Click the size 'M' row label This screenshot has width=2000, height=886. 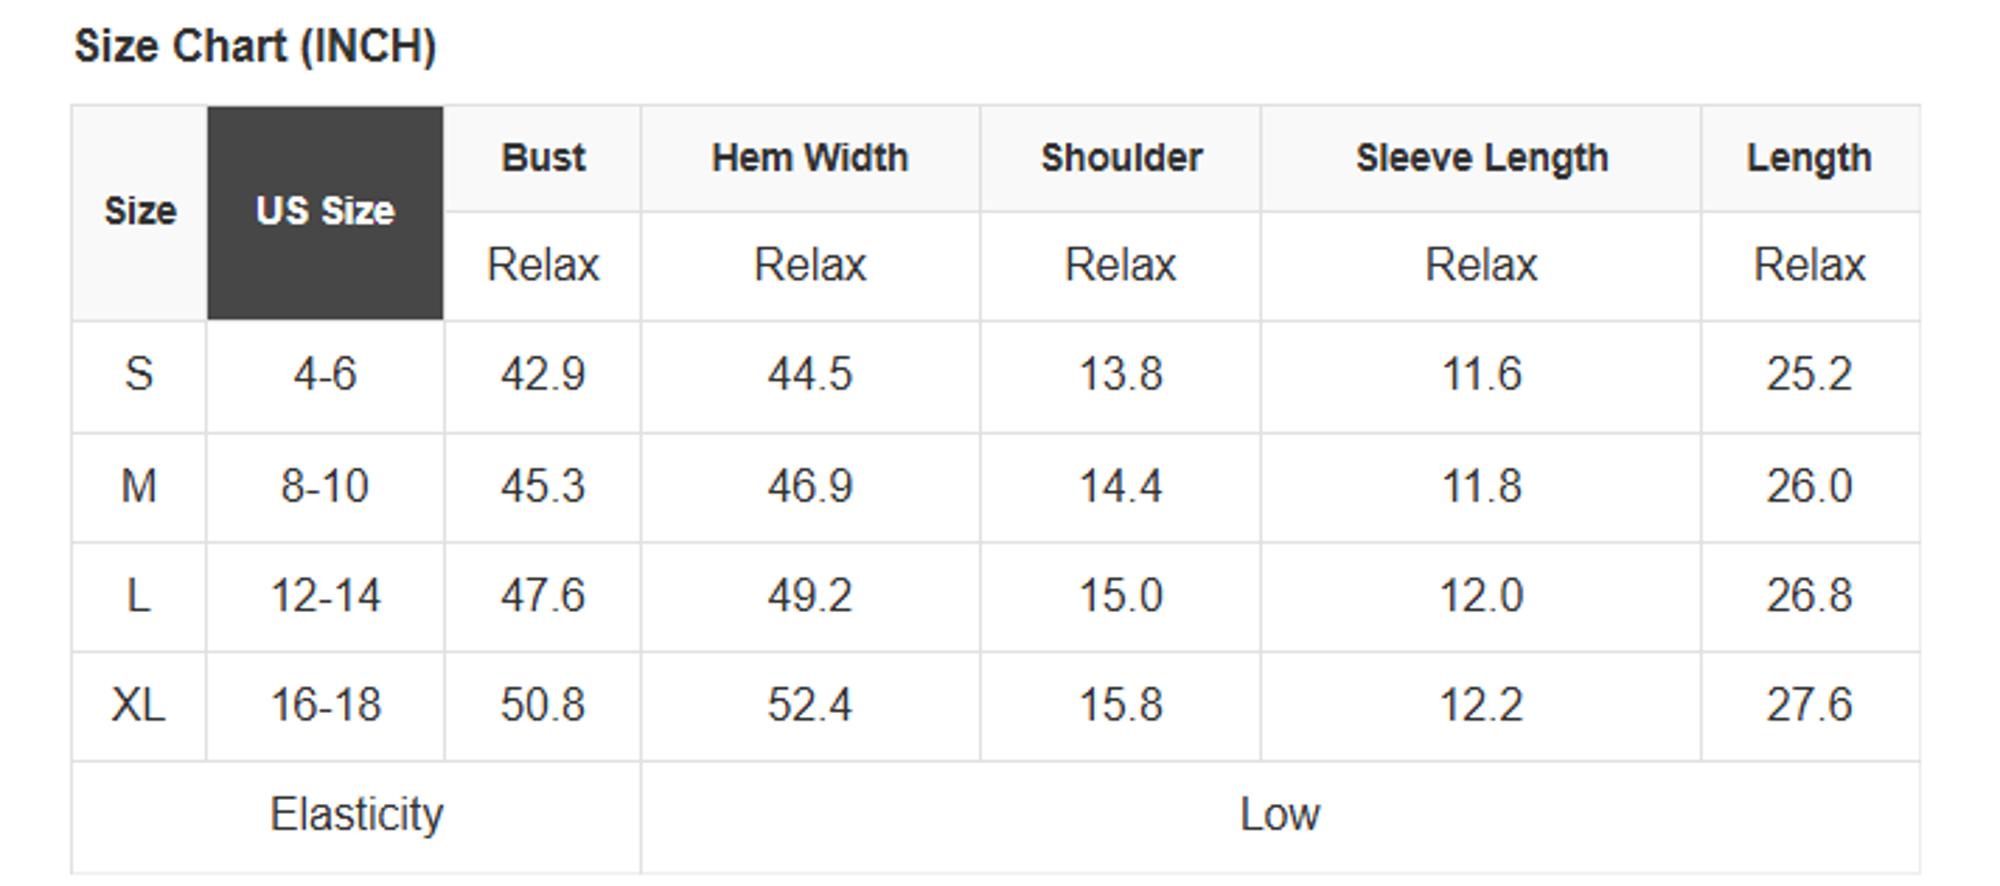[139, 487]
